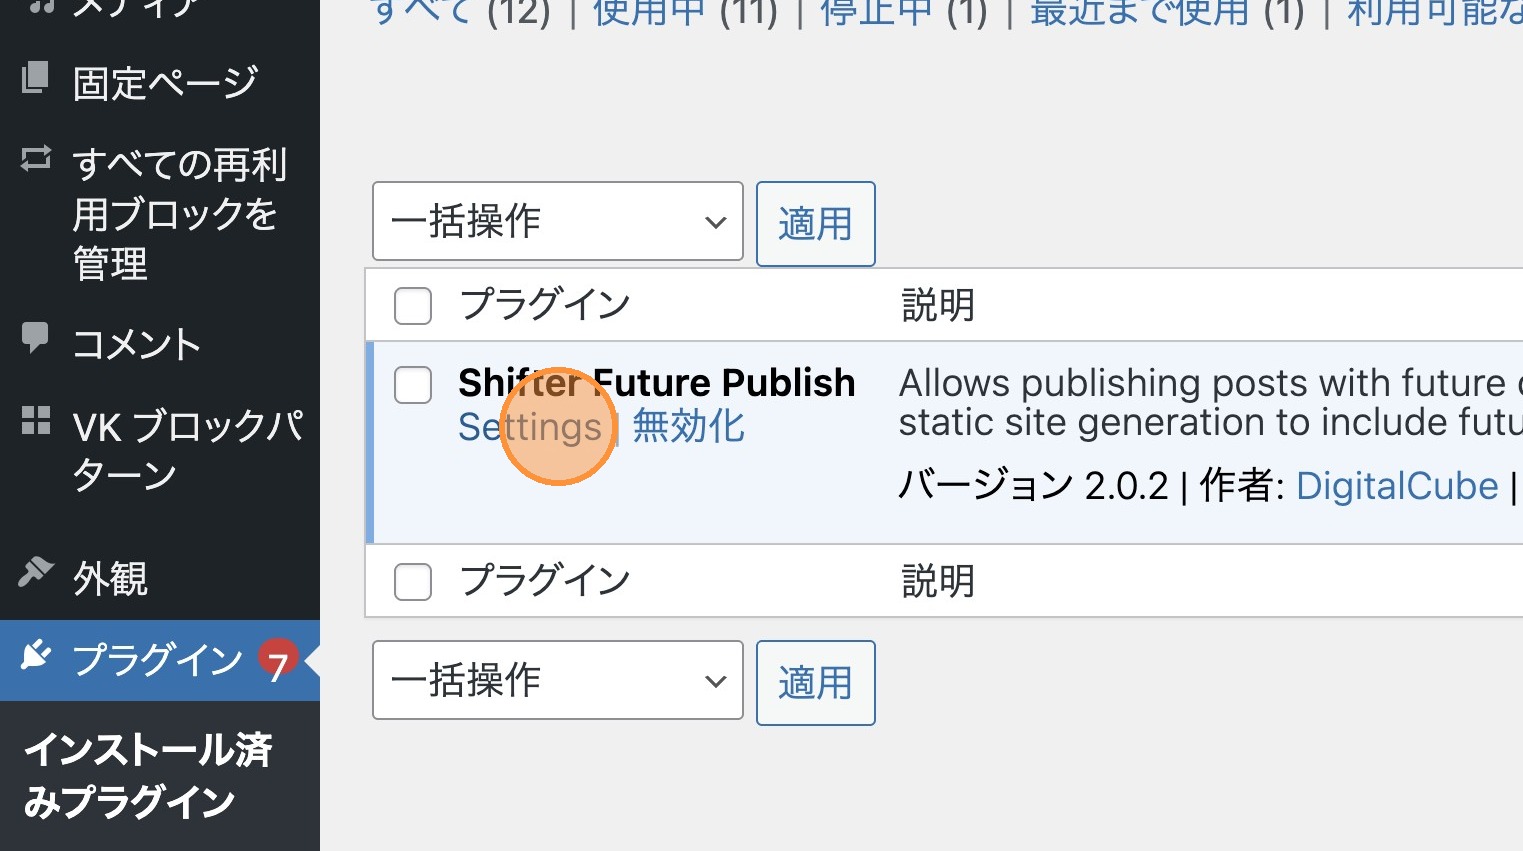Screen dimensions: 1523x851
Task: Select インストール済みプラグイン submenu item
Action: (x=148, y=775)
